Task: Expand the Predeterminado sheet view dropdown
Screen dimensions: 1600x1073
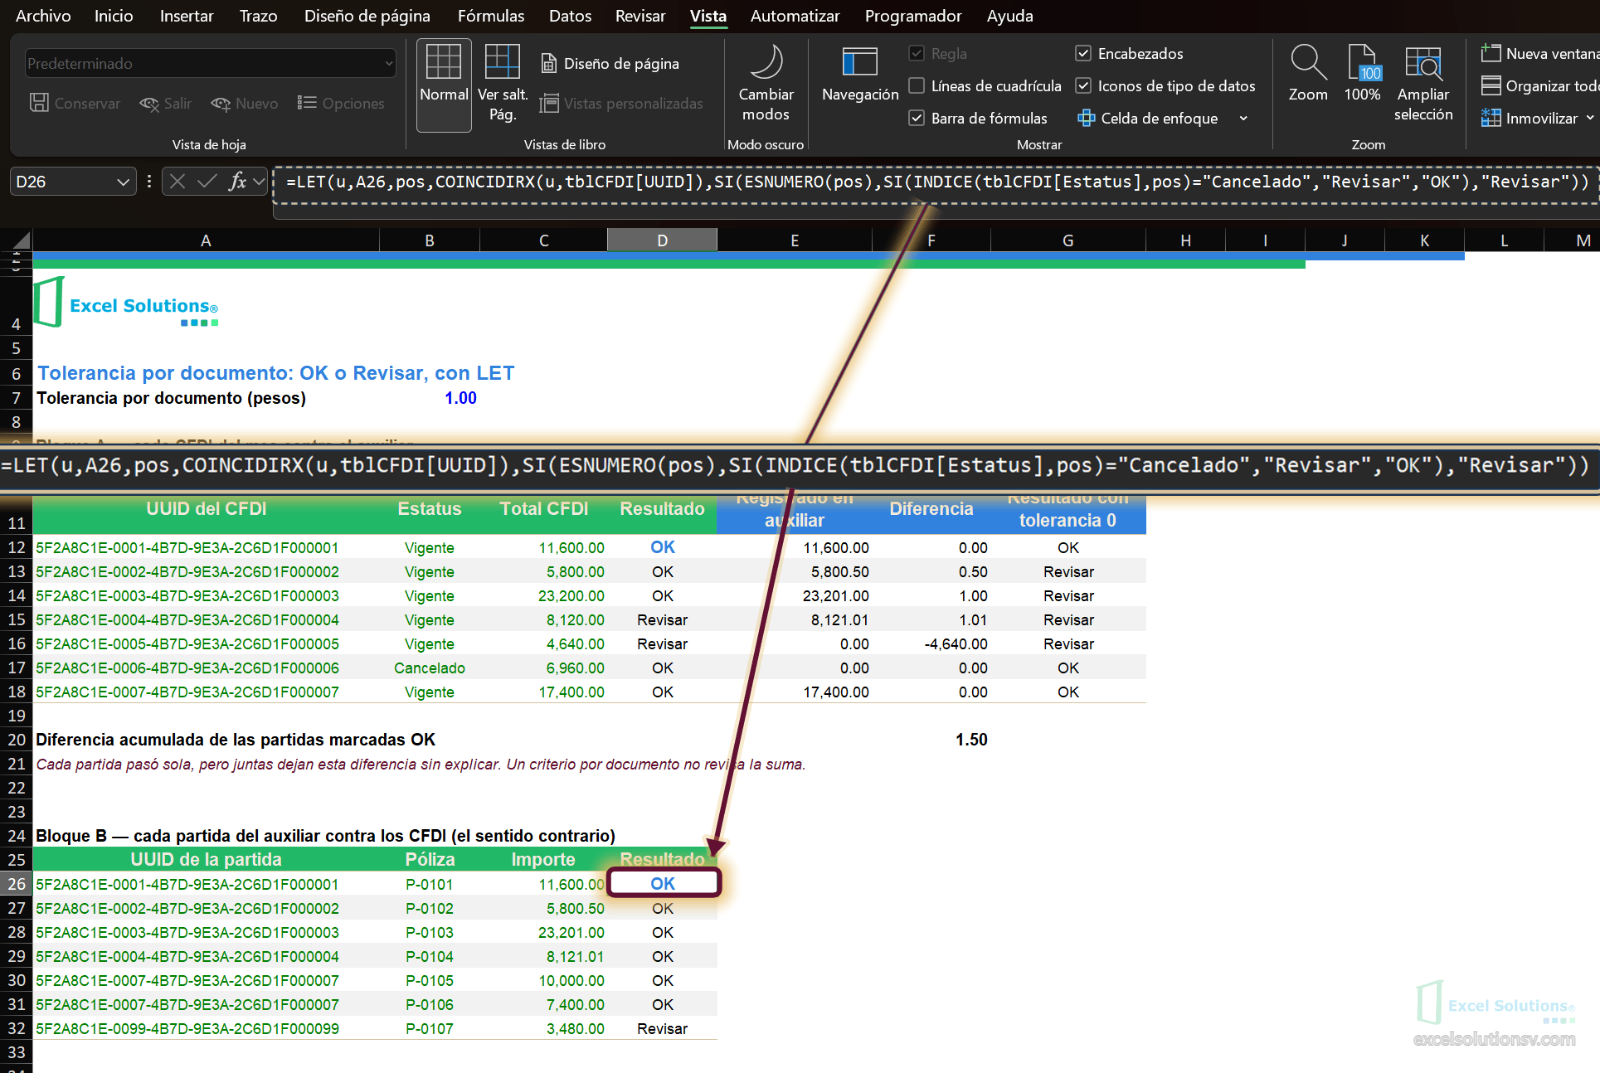Action: 389,64
